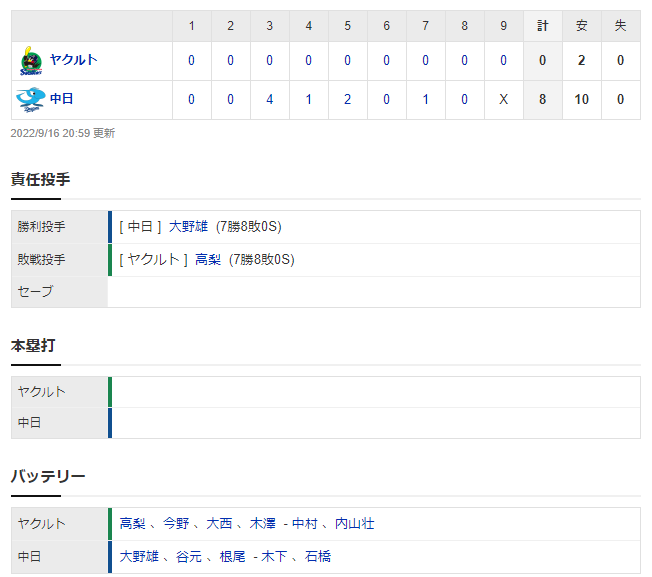
Task: Click Chunichi's 5th inning score of 2
Action: (x=348, y=99)
